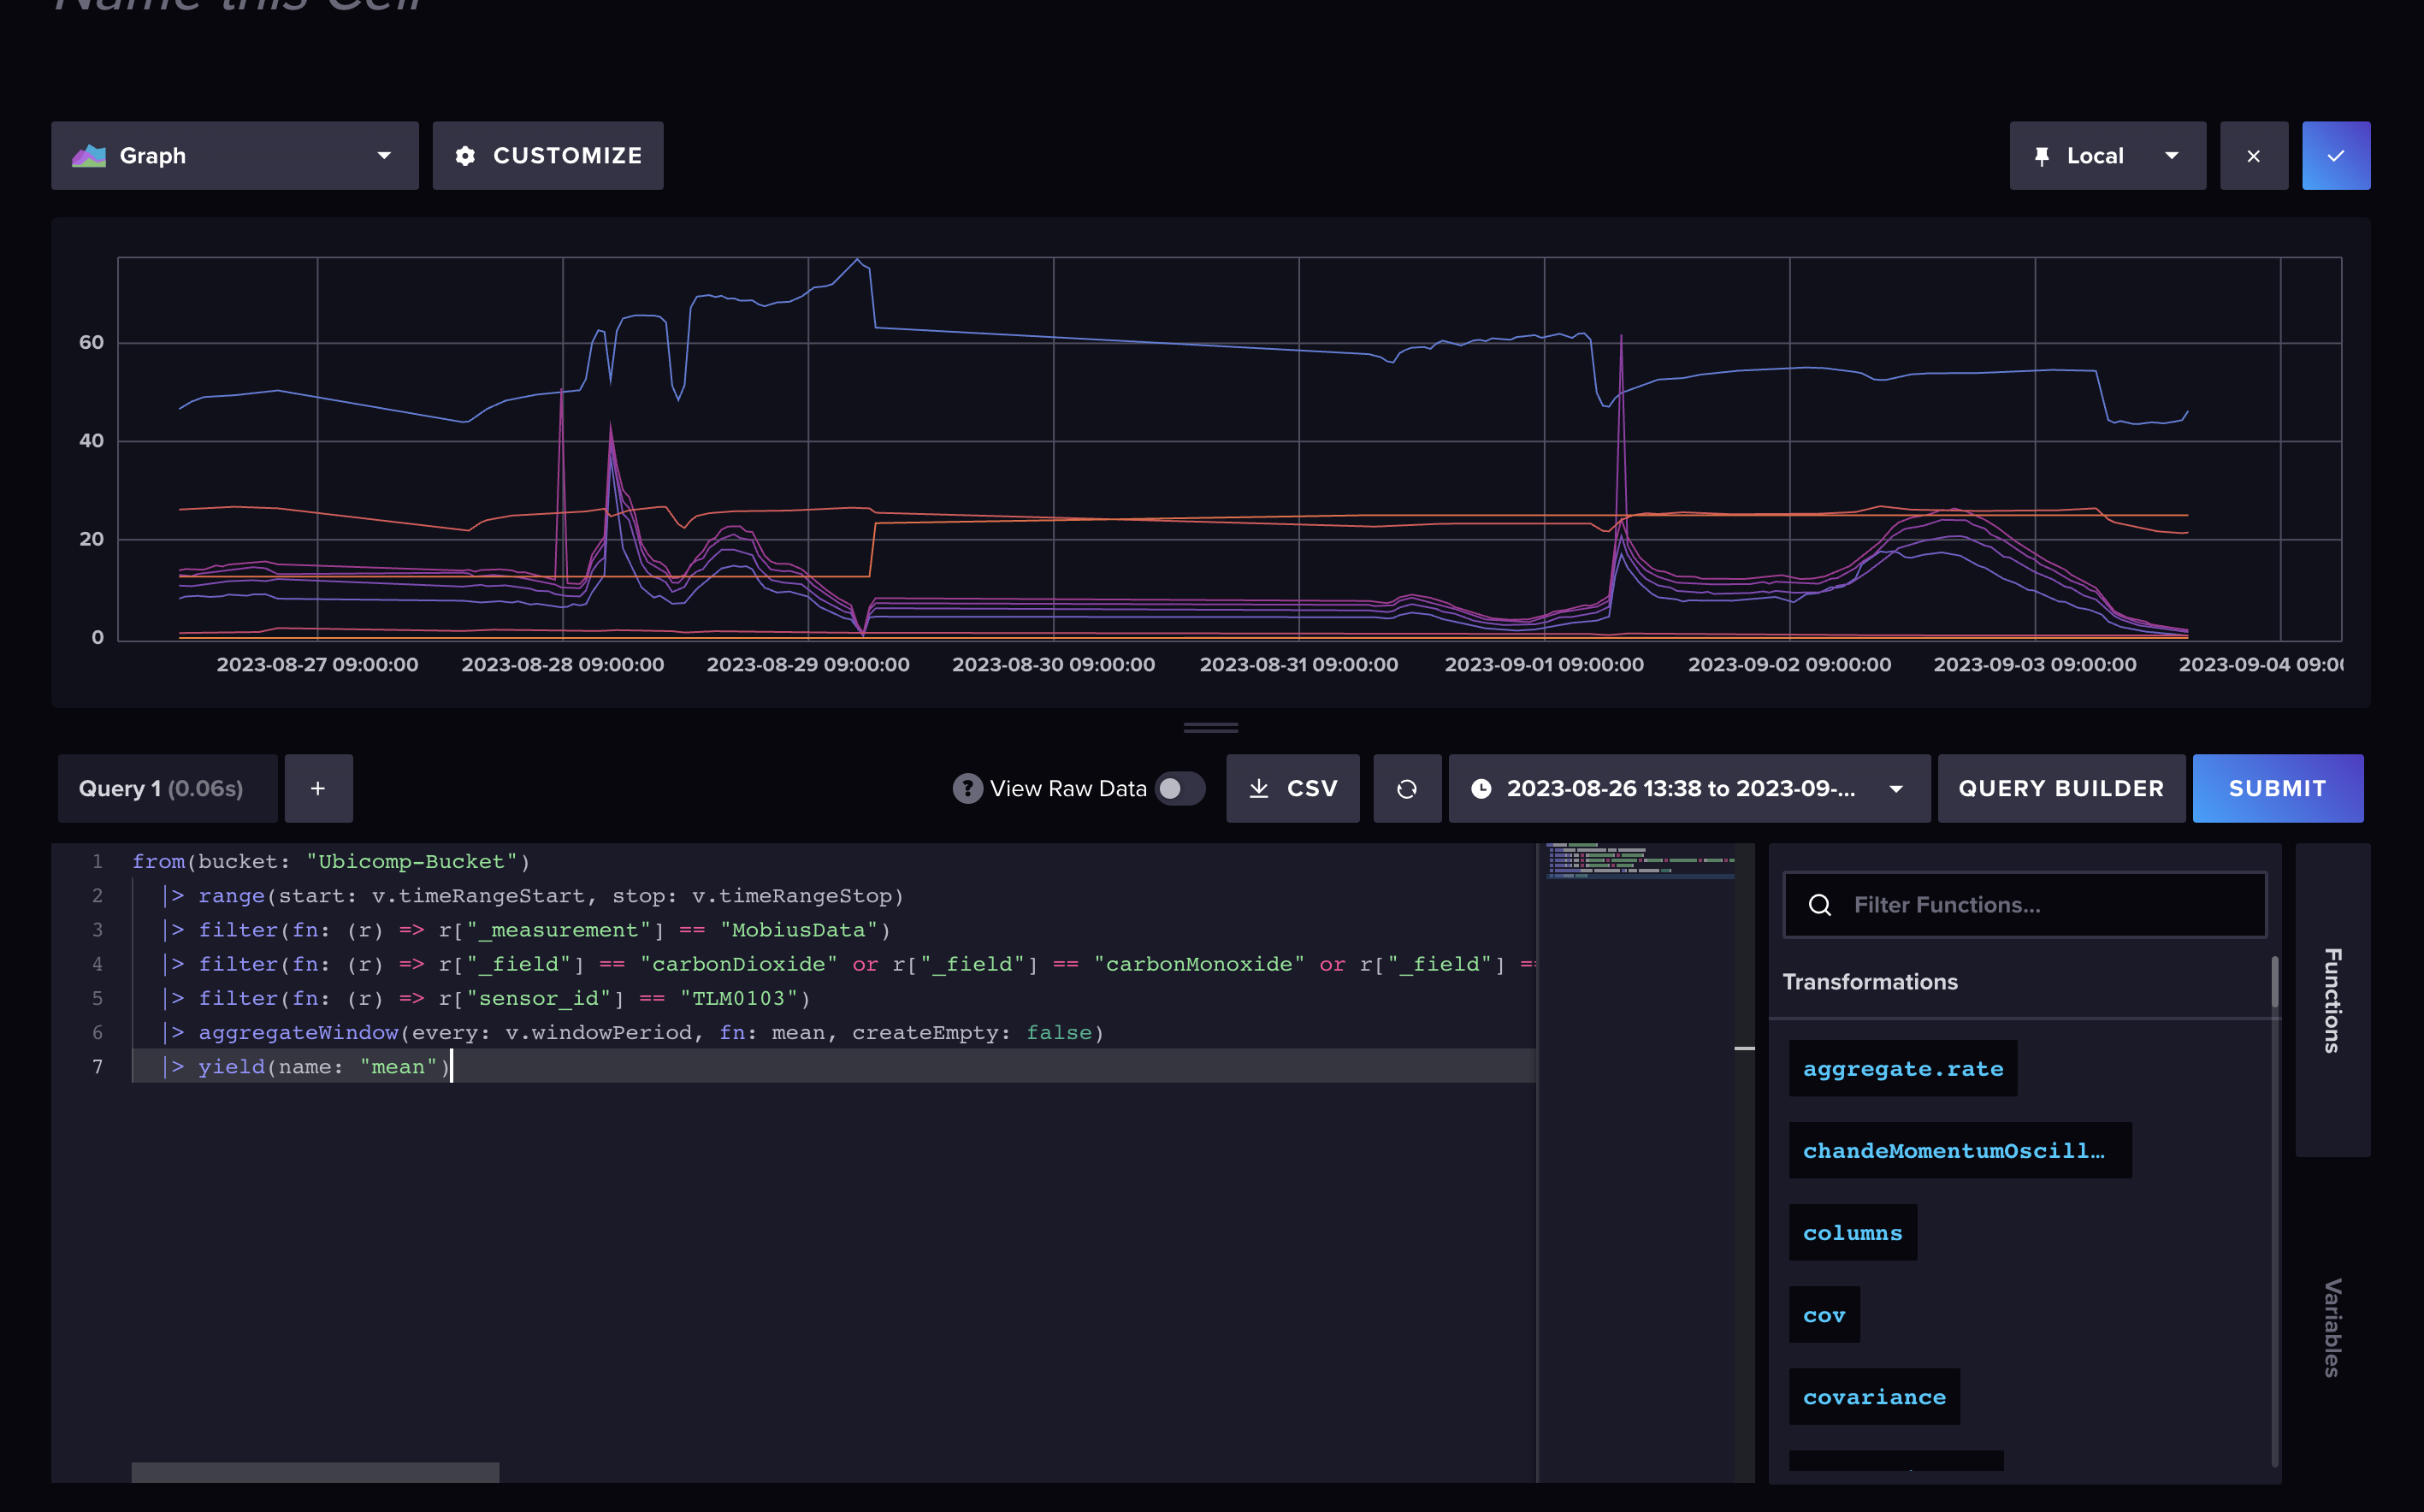Open graph Customize settings
Image resolution: width=2424 pixels, height=1512 pixels.
click(547, 155)
